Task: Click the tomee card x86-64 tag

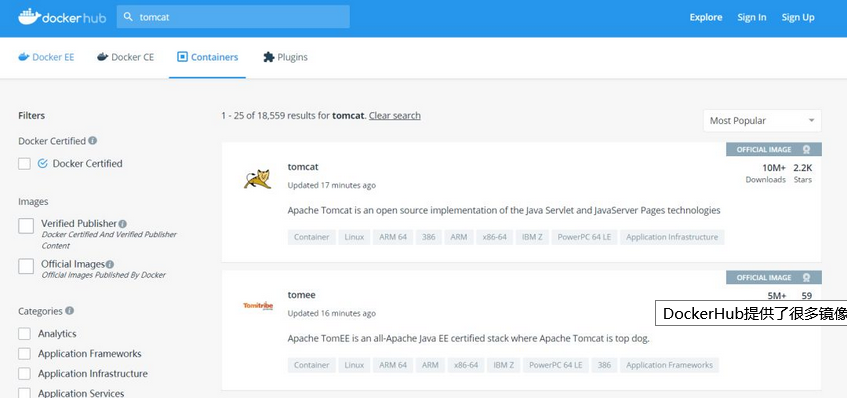Action: (x=466, y=365)
